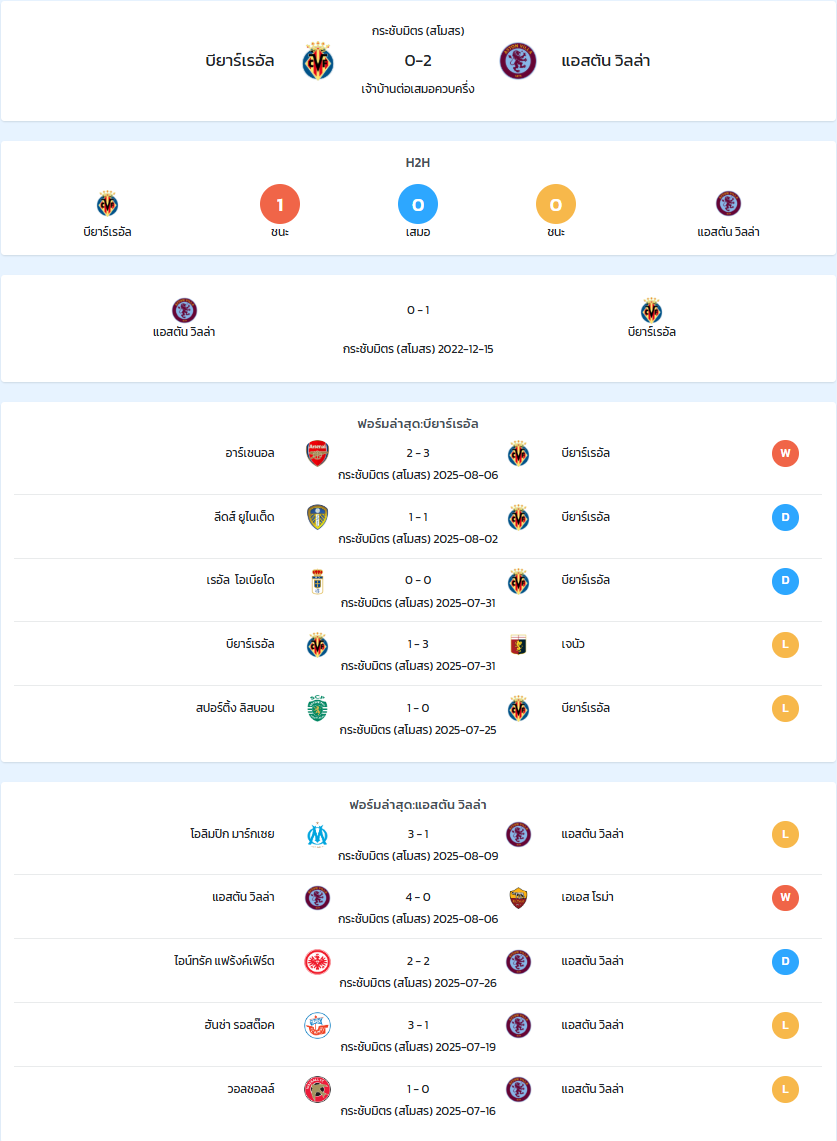The height and width of the screenshot is (1141, 837).
Task: Click the Arsenal crest icon
Action: pos(317,453)
